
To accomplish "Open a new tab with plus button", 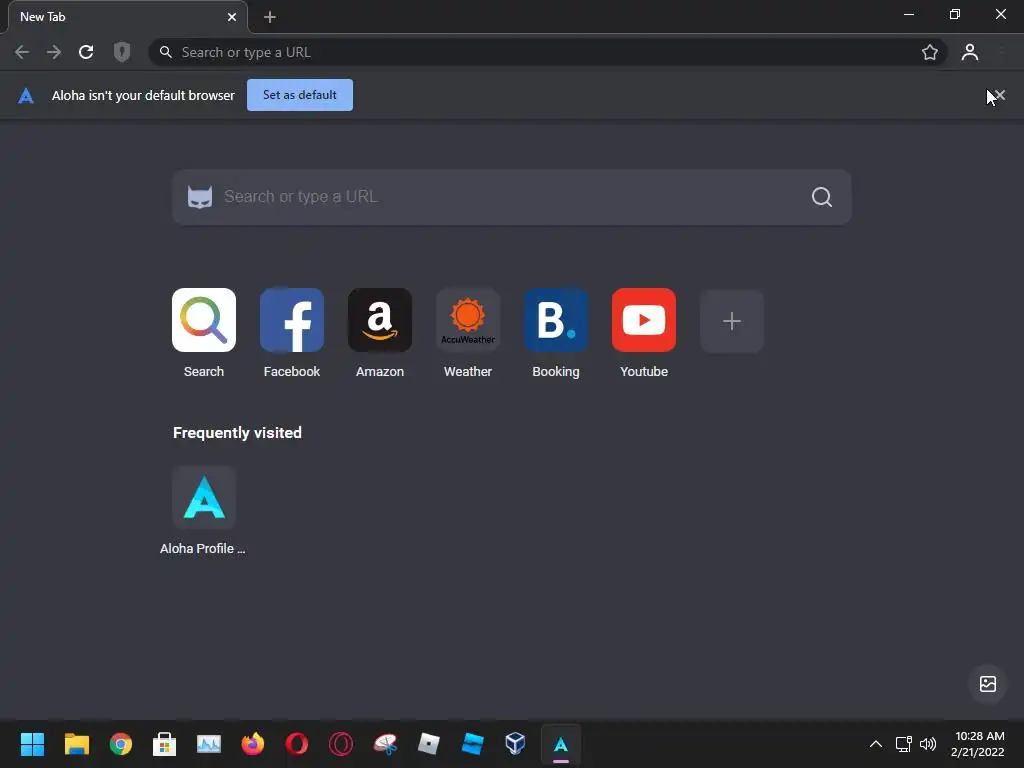I will point(270,17).
